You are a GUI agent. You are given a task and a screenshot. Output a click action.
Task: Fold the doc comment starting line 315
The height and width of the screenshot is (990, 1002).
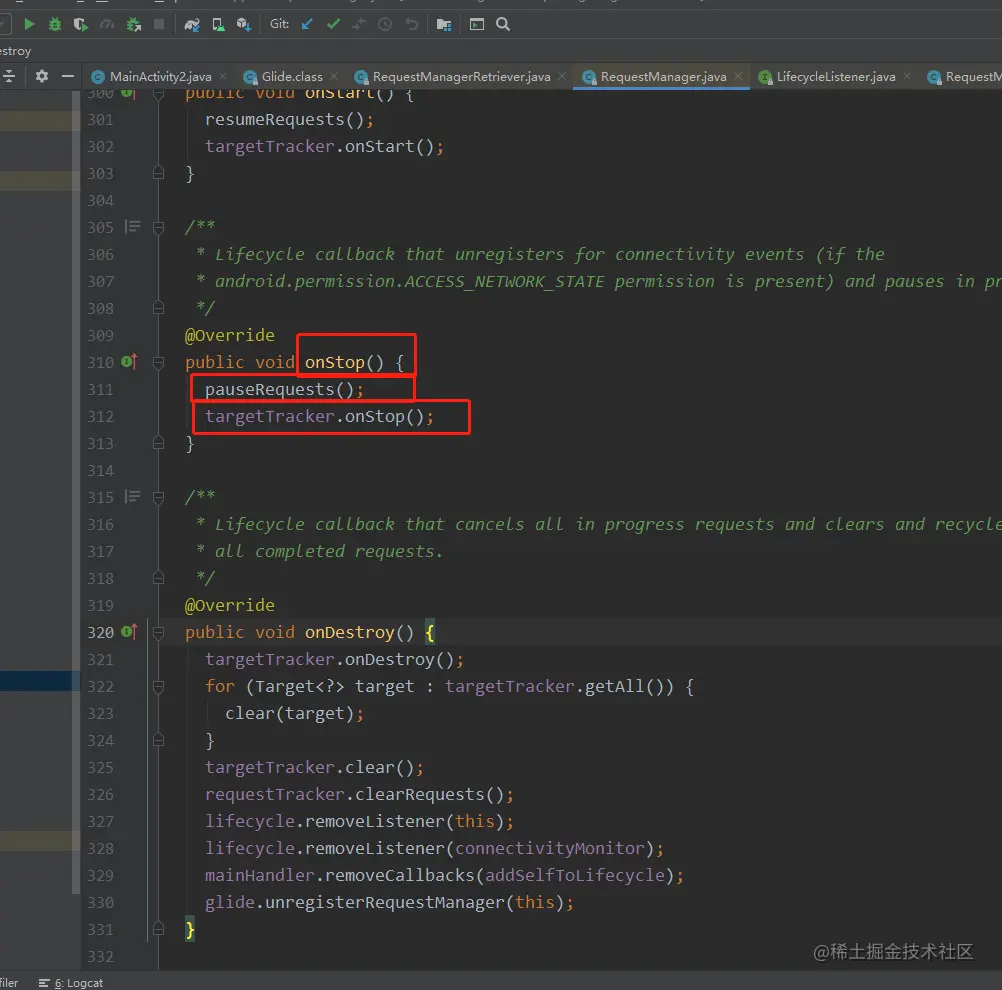pyautogui.click(x=158, y=498)
